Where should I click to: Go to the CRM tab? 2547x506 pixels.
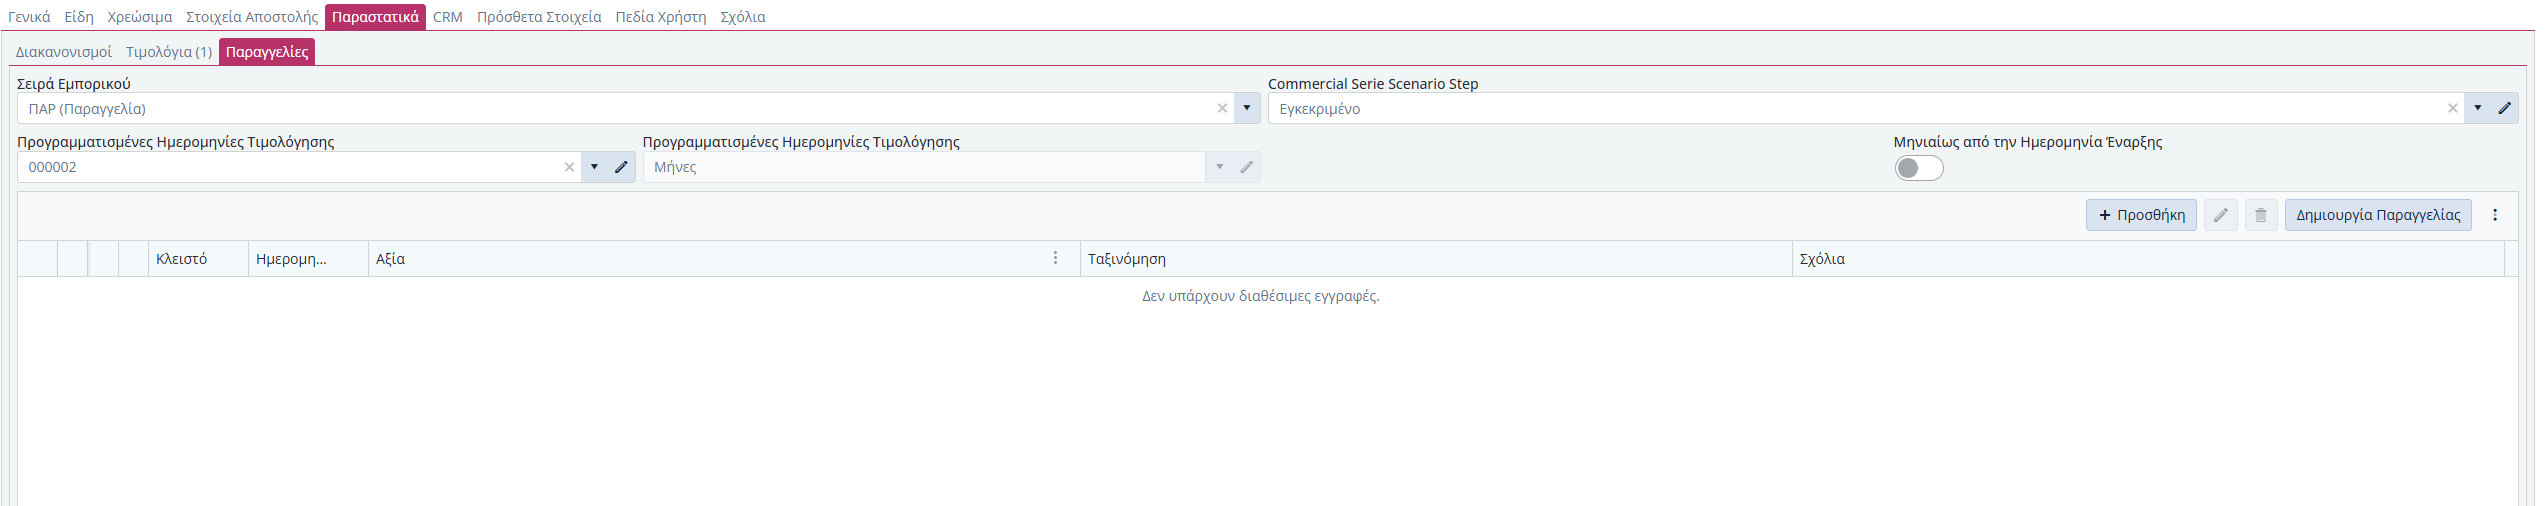(x=447, y=17)
